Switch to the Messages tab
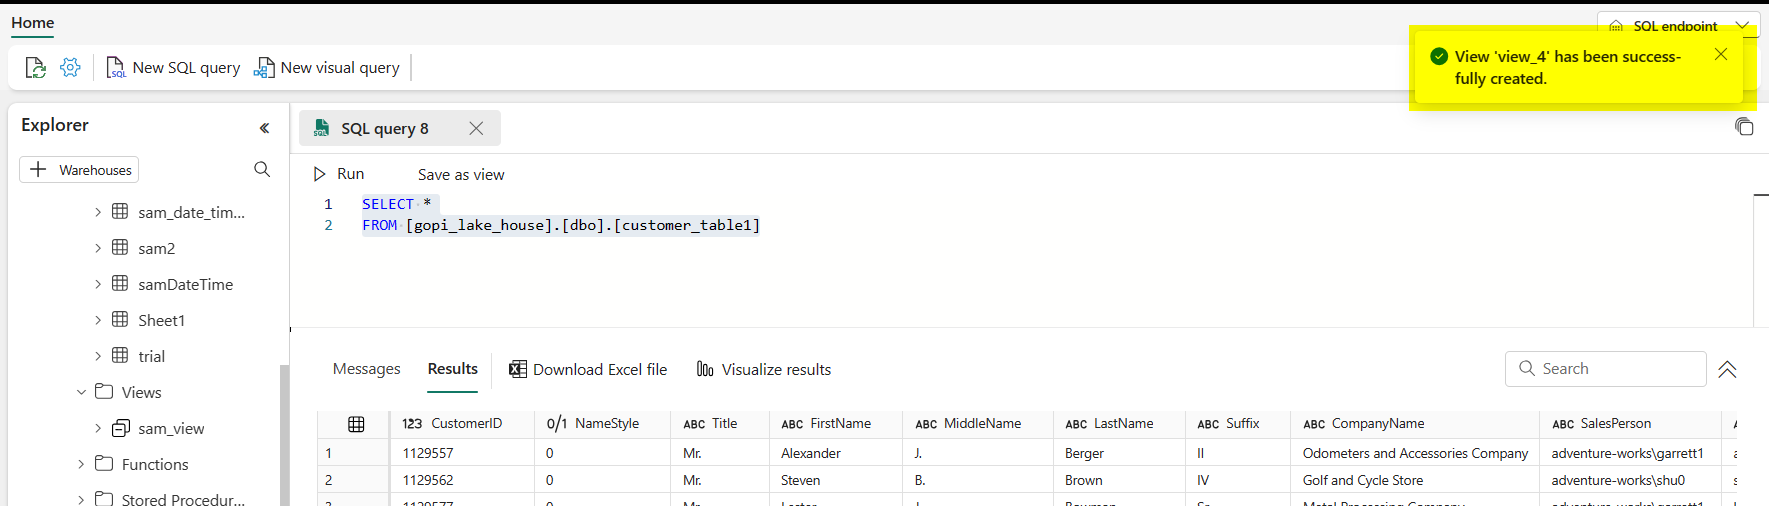The image size is (1769, 506). pyautogui.click(x=366, y=369)
